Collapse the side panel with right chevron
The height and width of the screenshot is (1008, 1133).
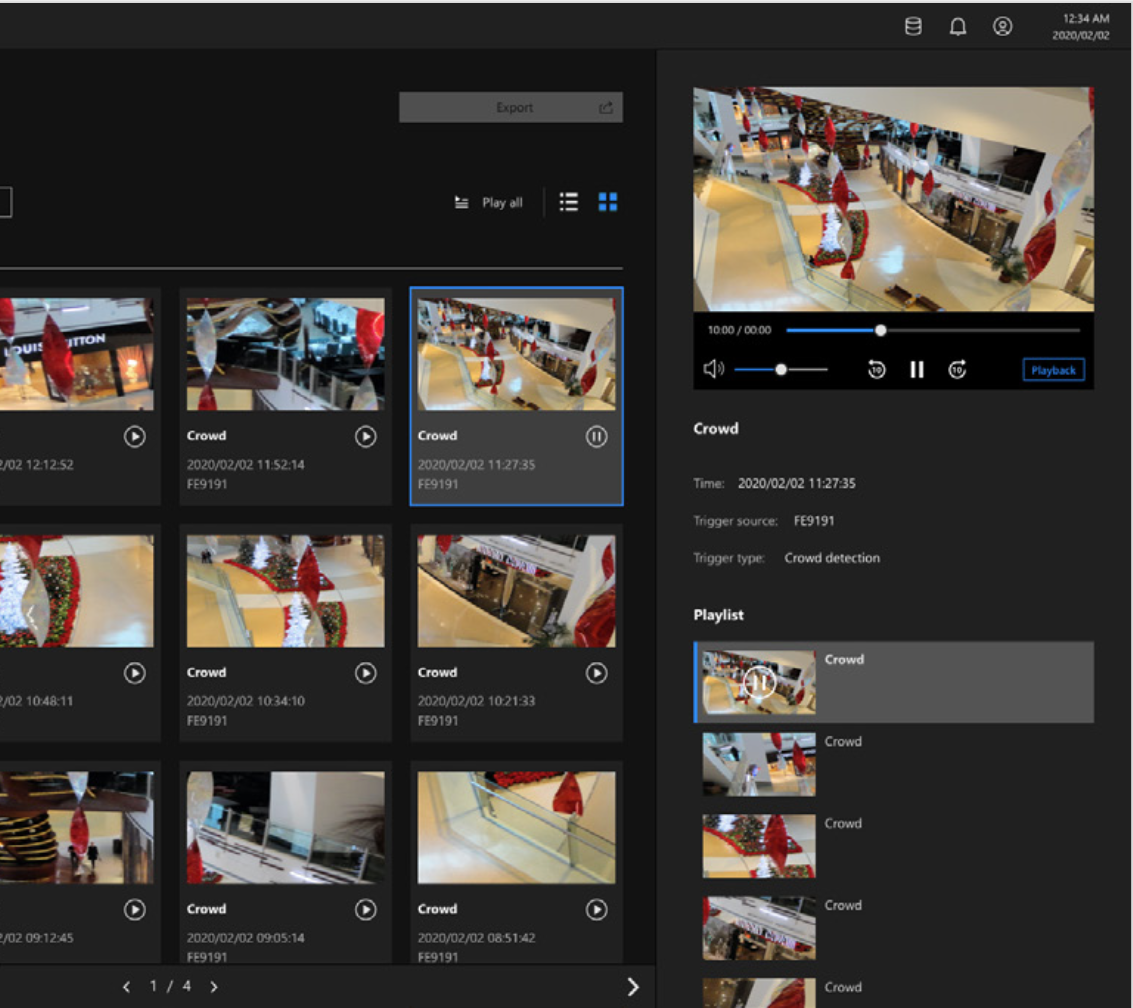[x=632, y=987]
